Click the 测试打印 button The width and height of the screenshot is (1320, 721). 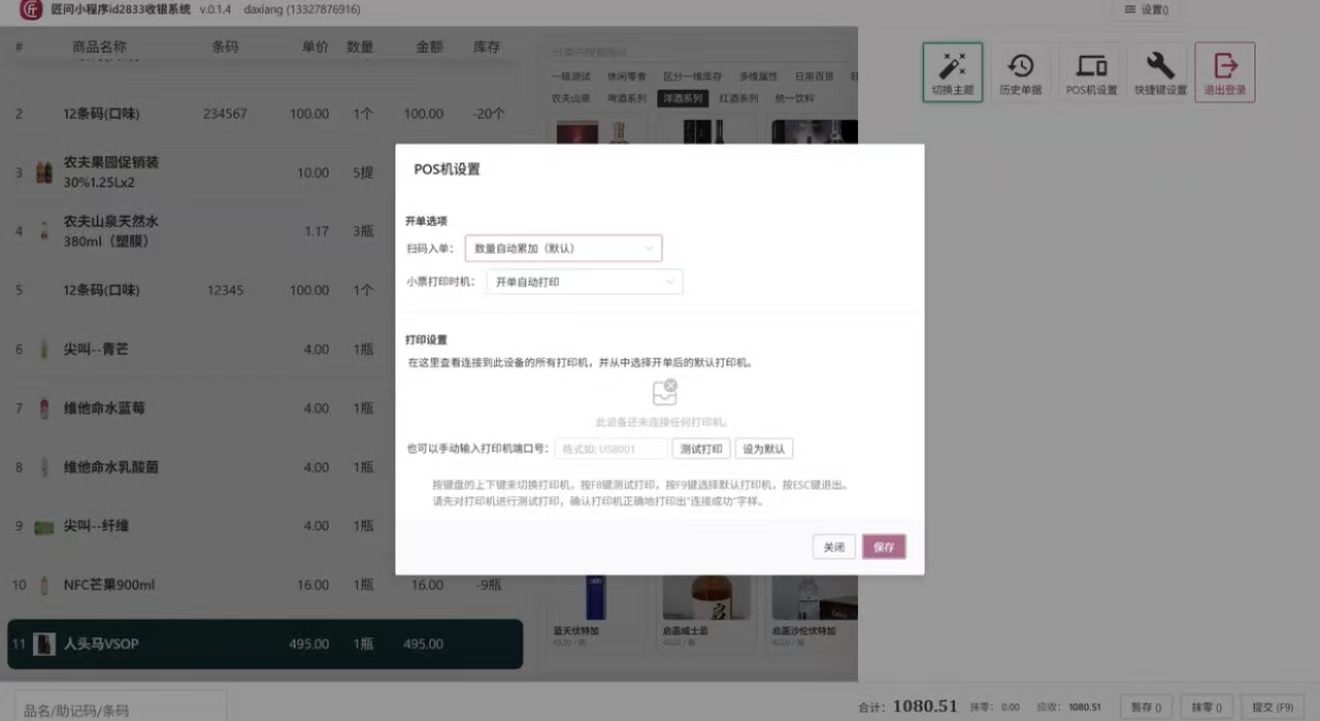click(701, 449)
